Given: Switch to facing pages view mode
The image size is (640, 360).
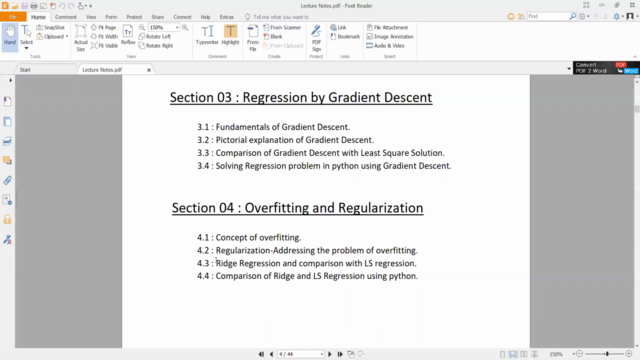Looking at the screenshot, I should point(524,354).
